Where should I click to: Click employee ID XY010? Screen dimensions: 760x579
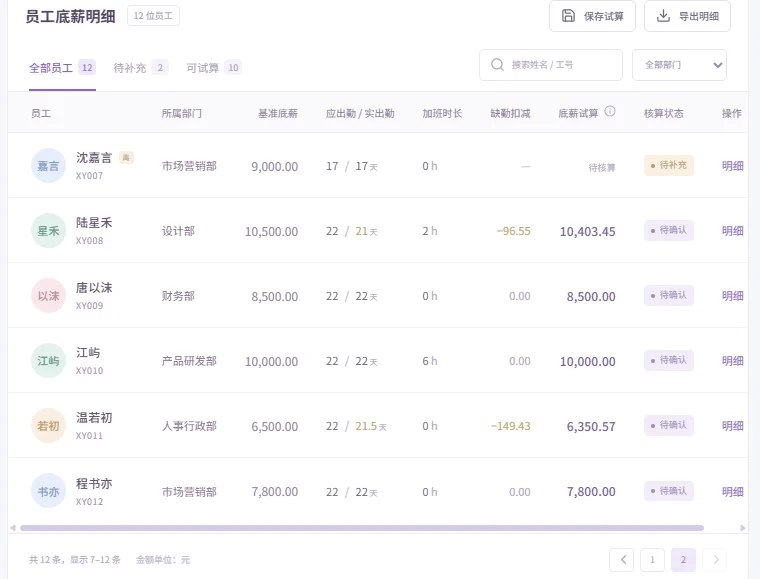pos(89,371)
